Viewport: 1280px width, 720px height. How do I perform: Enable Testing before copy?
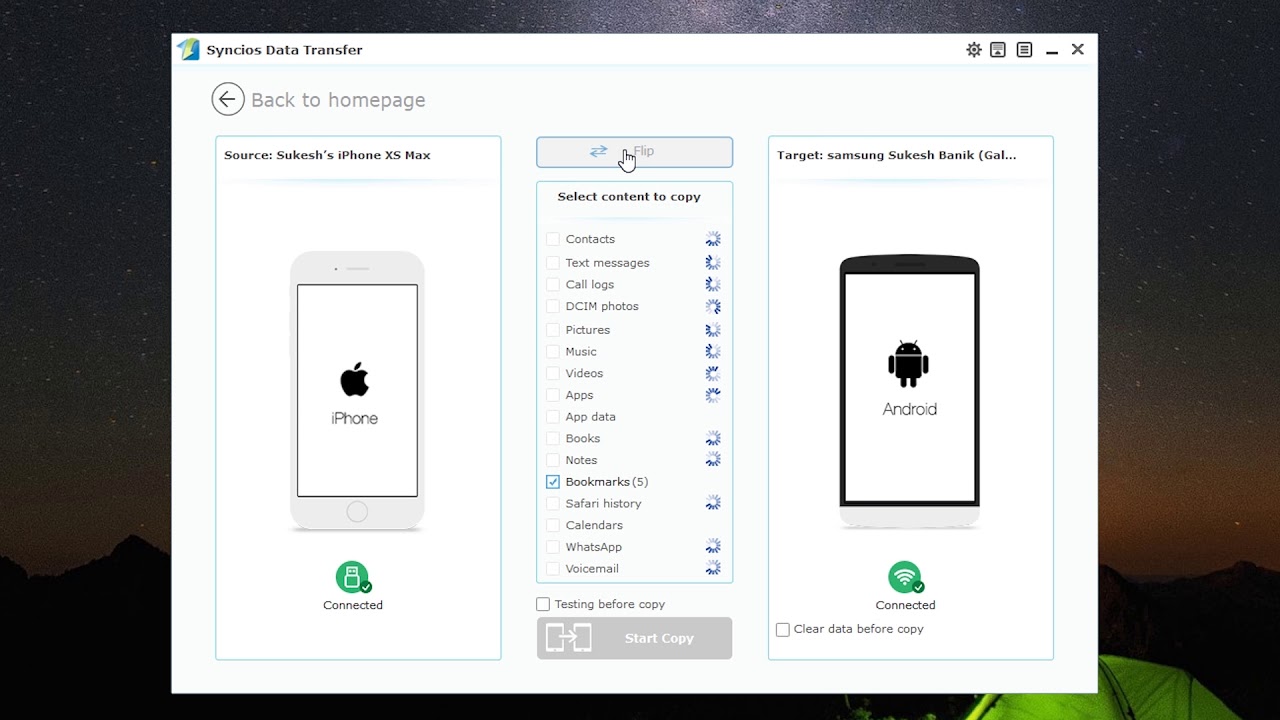(543, 605)
